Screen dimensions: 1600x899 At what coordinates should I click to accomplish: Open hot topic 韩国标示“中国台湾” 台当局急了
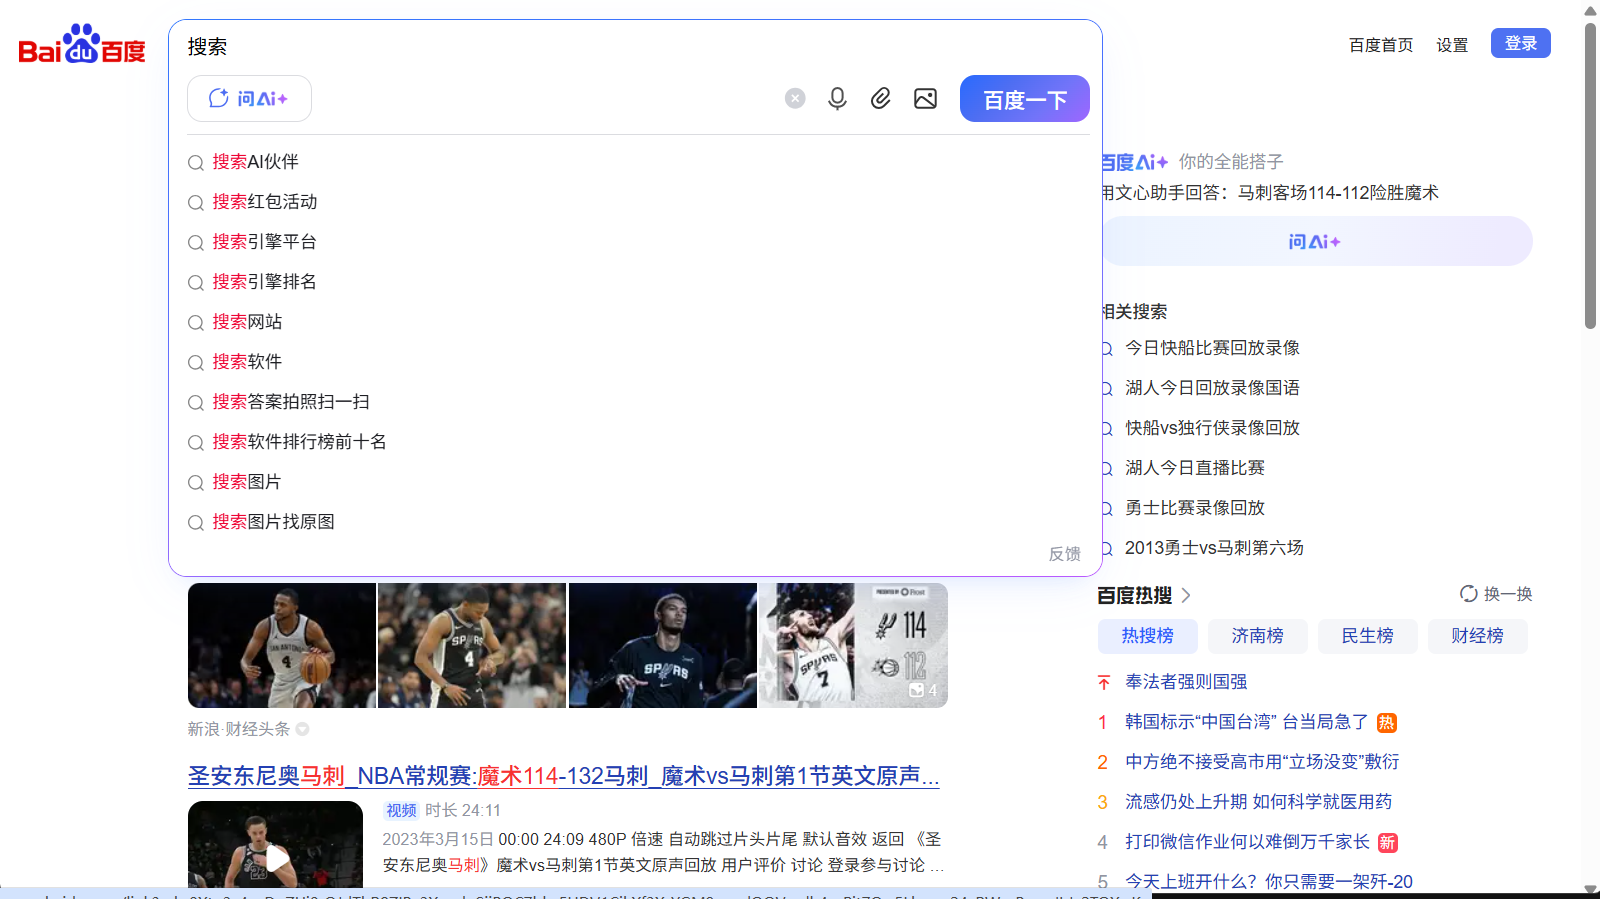point(1246,722)
